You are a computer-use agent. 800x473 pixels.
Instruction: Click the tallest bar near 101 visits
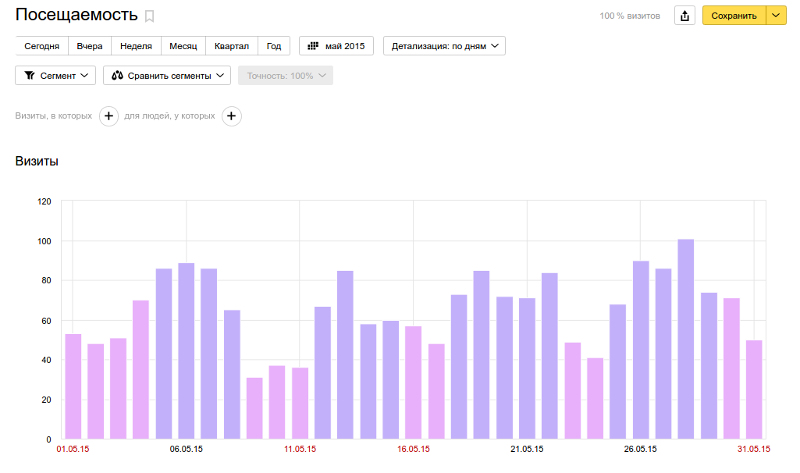[x=686, y=340]
